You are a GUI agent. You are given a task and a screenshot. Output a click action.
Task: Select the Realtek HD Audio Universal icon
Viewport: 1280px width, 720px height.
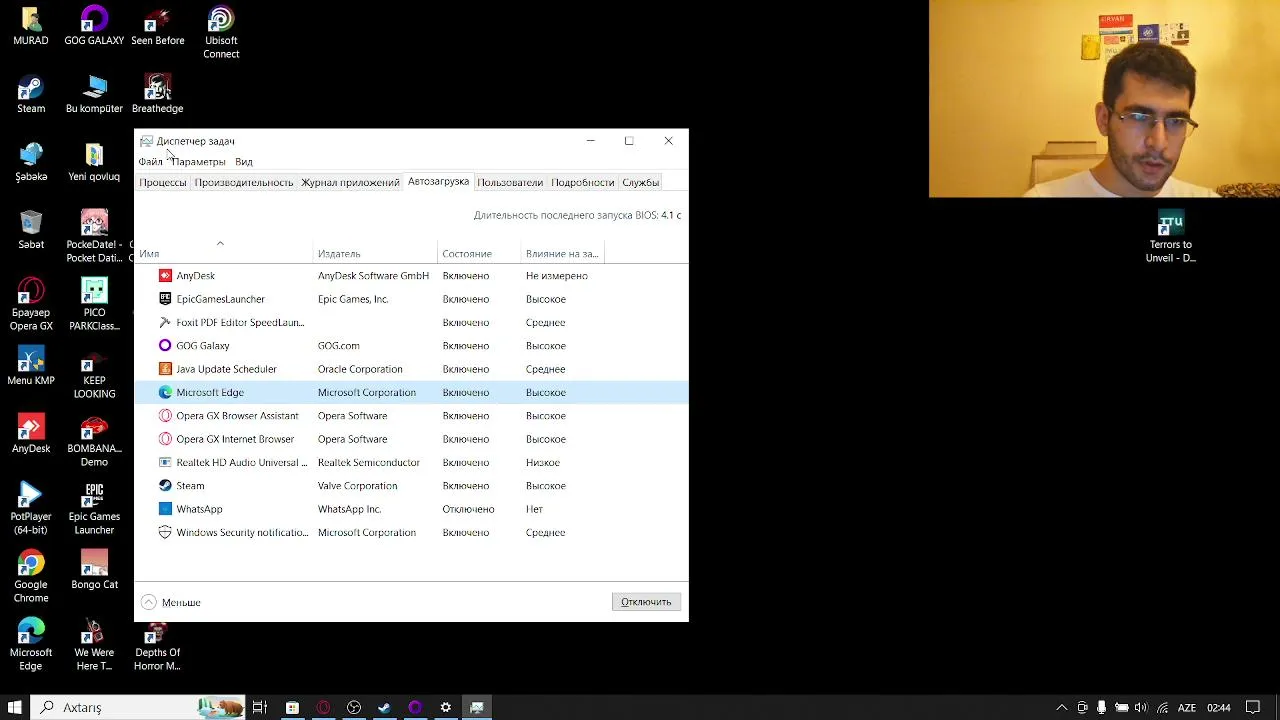[165, 462]
